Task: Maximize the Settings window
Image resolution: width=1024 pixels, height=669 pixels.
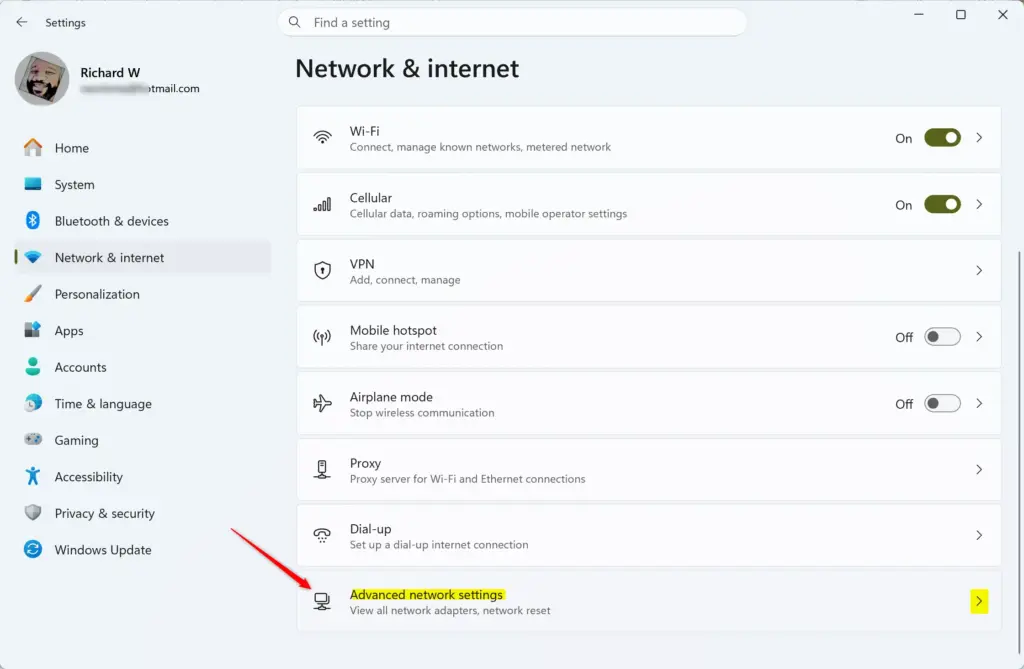Action: coord(961,14)
